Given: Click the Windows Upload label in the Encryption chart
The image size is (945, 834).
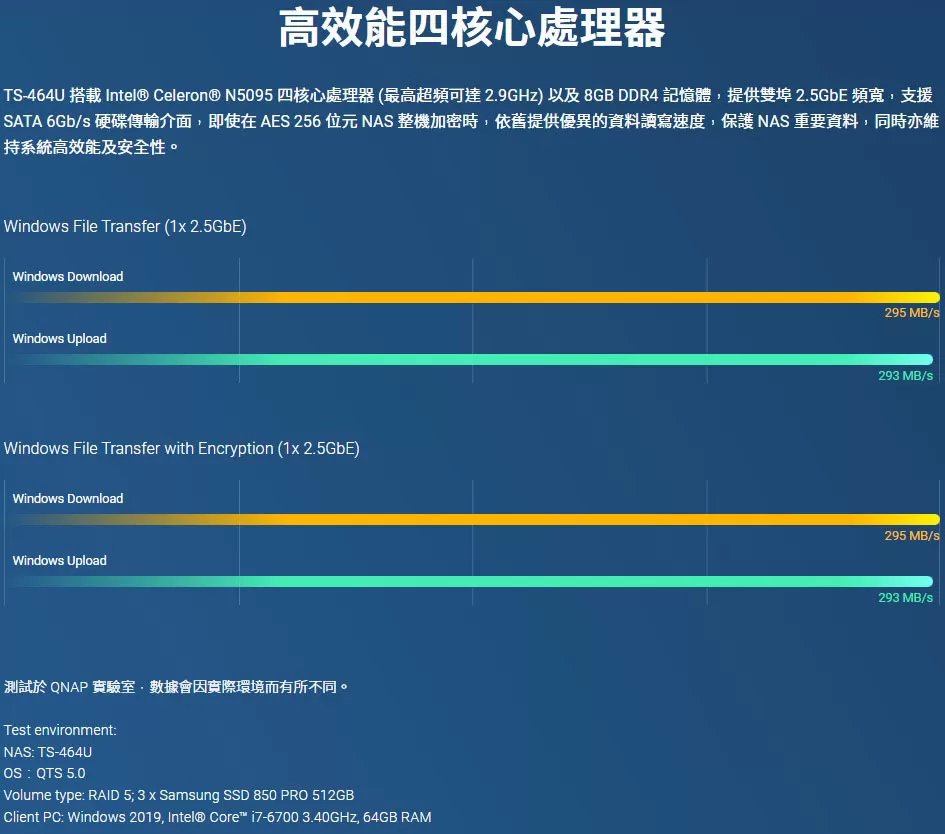Looking at the screenshot, I should [60, 560].
